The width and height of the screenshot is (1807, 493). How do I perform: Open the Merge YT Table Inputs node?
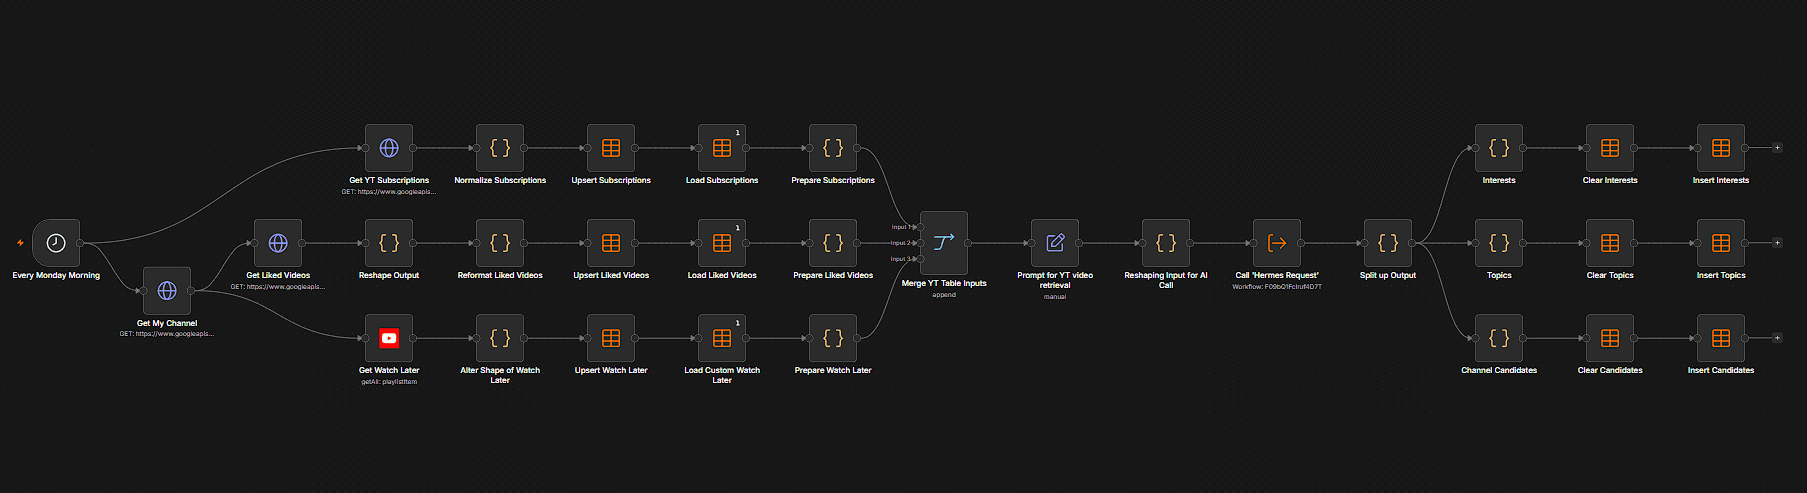tap(944, 243)
